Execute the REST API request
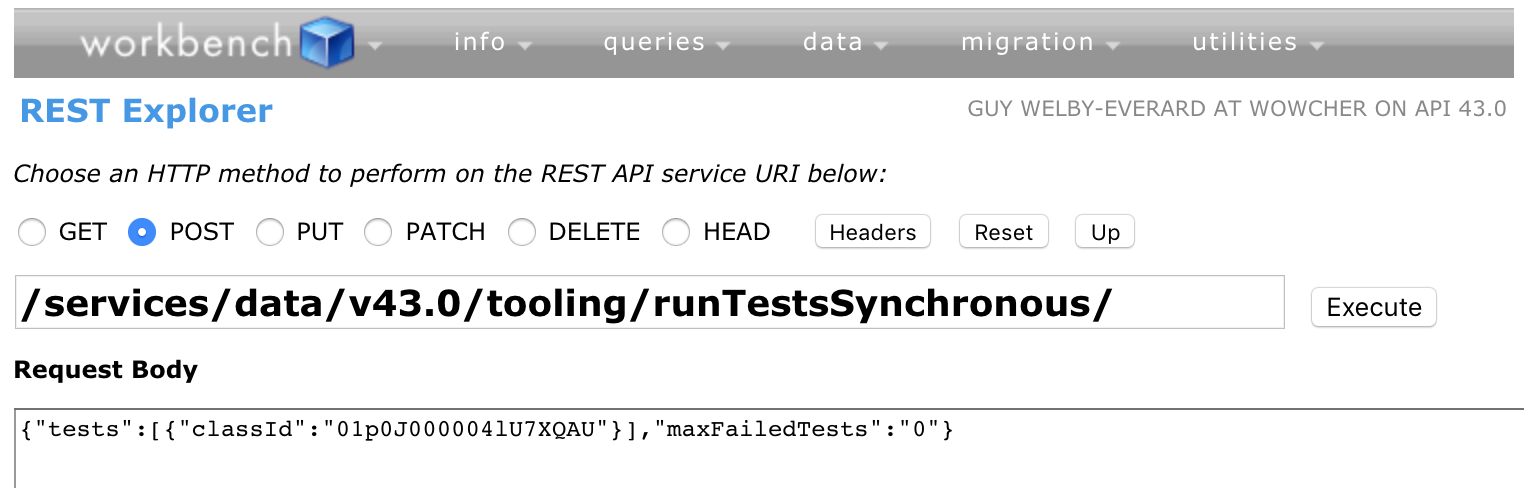The width and height of the screenshot is (1524, 488). point(1373,307)
